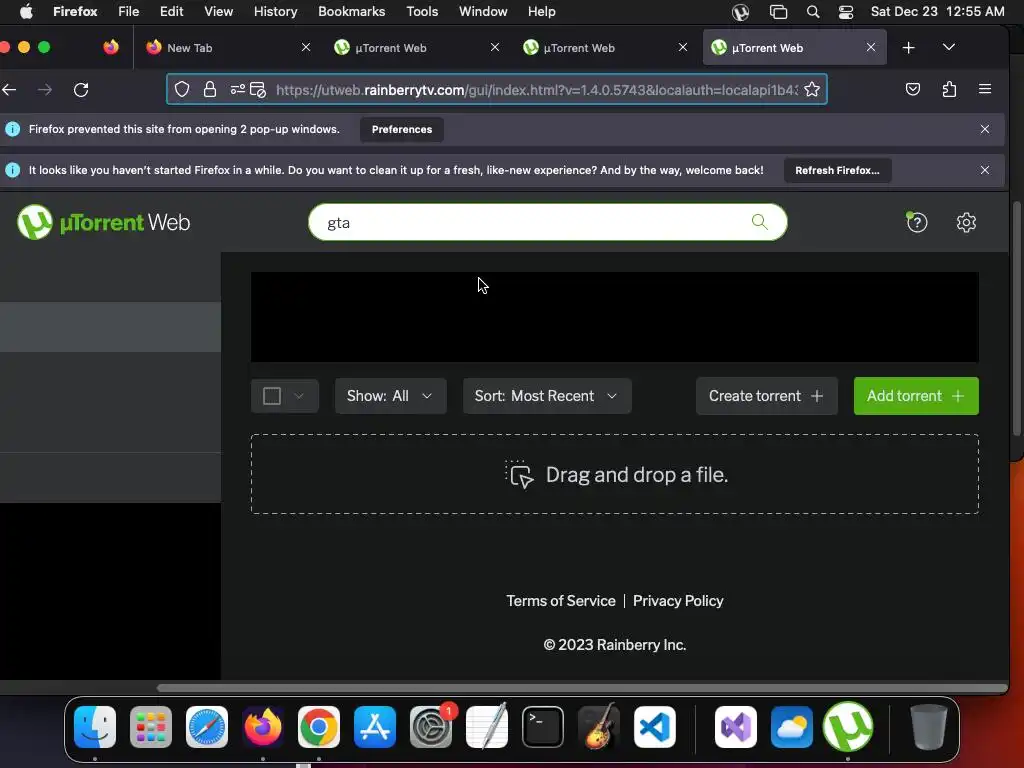Click the permissions icon in the address bar

[x=238, y=89]
